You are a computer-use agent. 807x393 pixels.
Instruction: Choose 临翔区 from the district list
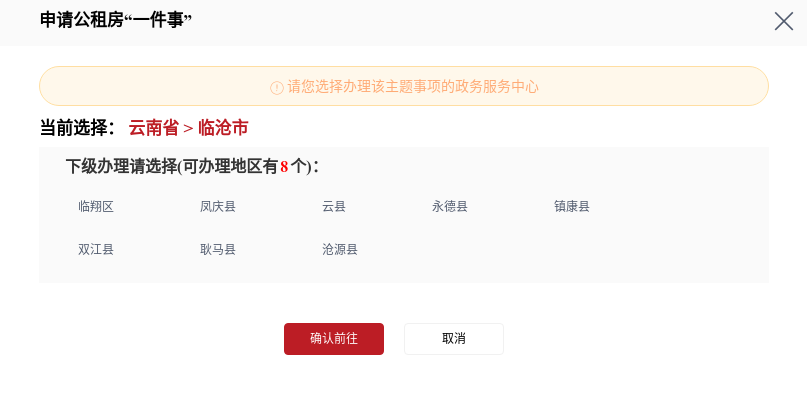(96, 207)
